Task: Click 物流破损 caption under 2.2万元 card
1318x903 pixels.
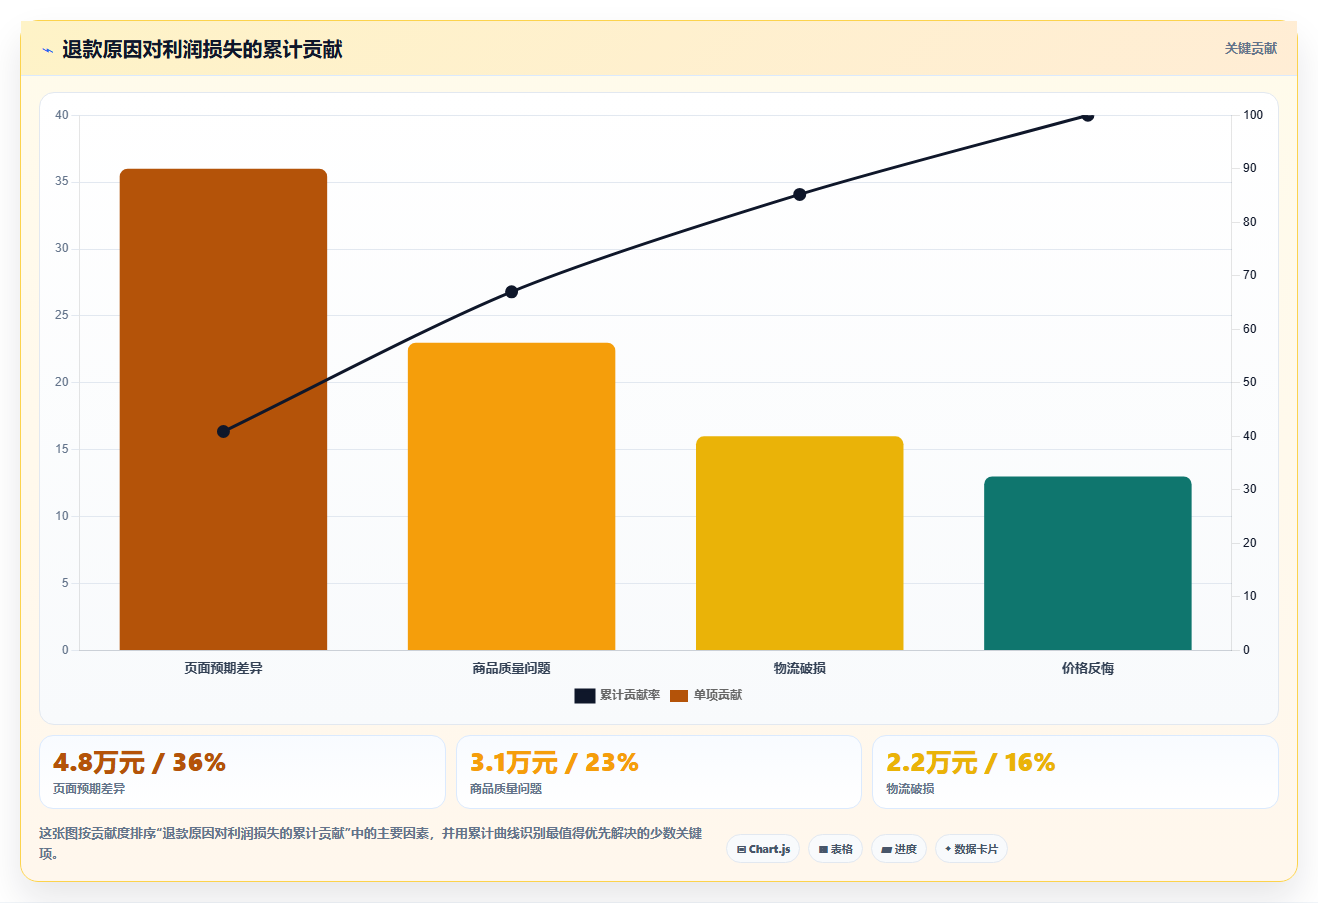Action: (x=910, y=789)
